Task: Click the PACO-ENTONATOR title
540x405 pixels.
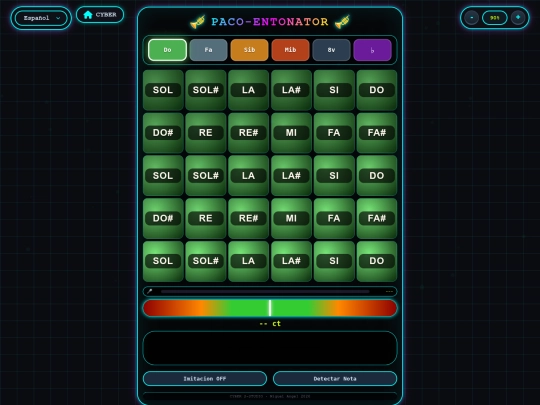Action: (270, 22)
